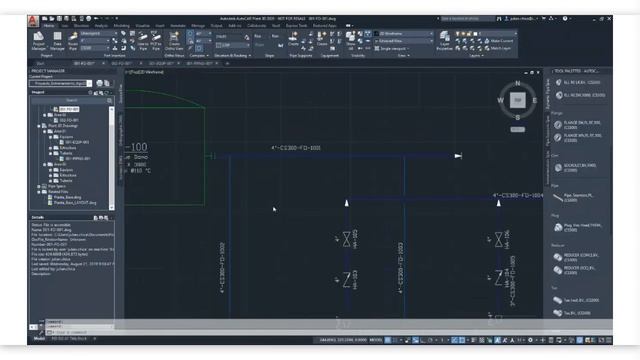Click the New drawing icon in quick access toolbar
This screenshot has height=360, width=640.
44,18
